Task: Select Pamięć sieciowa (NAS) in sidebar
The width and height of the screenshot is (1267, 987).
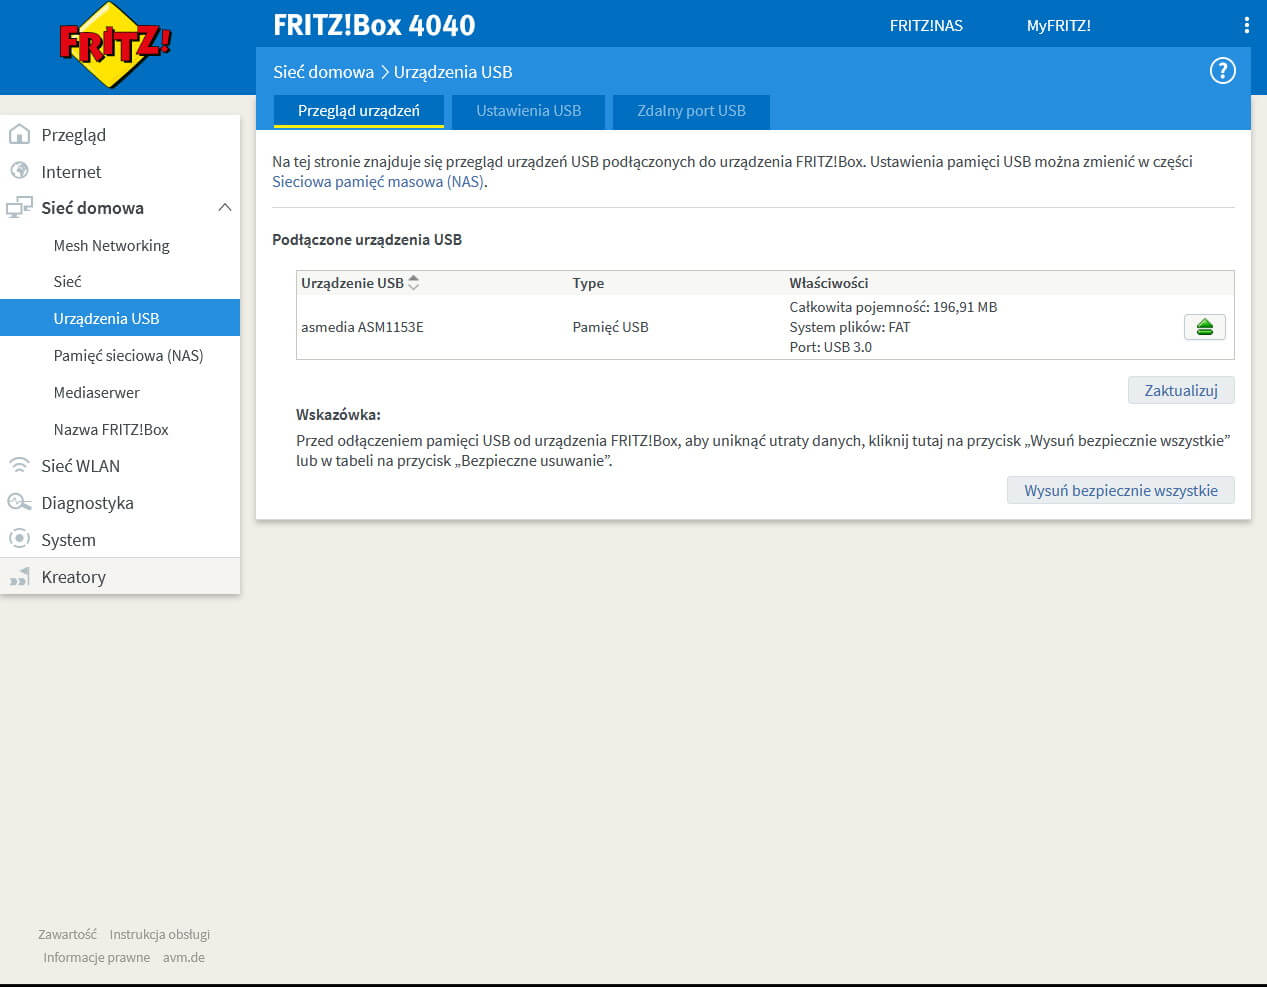Action: 128,355
